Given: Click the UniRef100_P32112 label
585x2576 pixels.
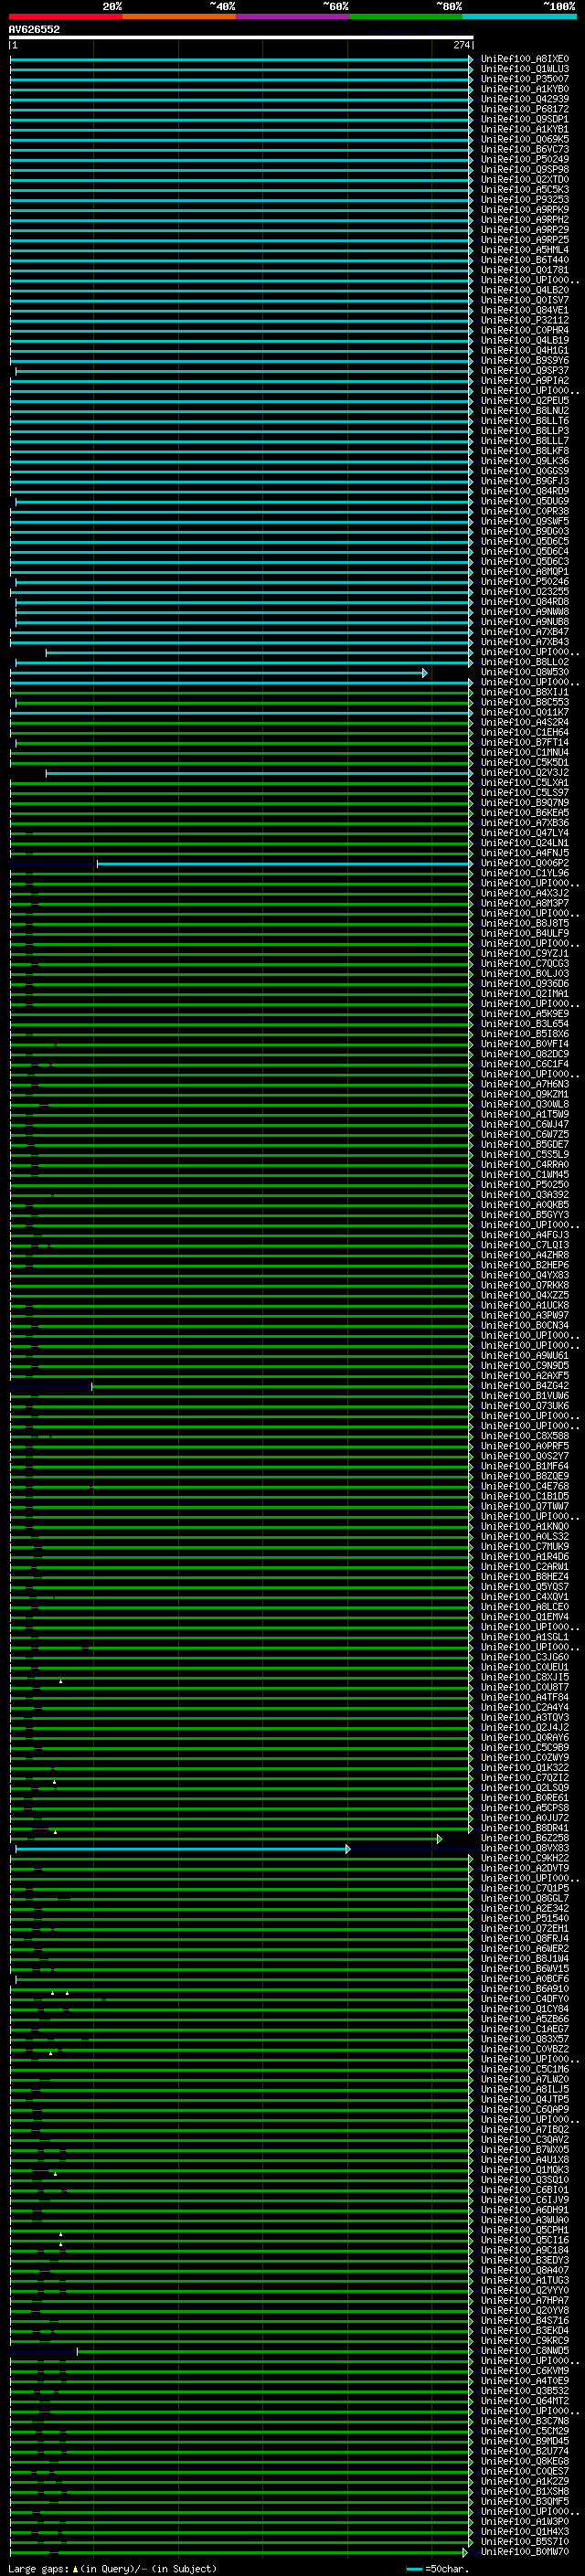Looking at the screenshot, I should pos(524,320).
